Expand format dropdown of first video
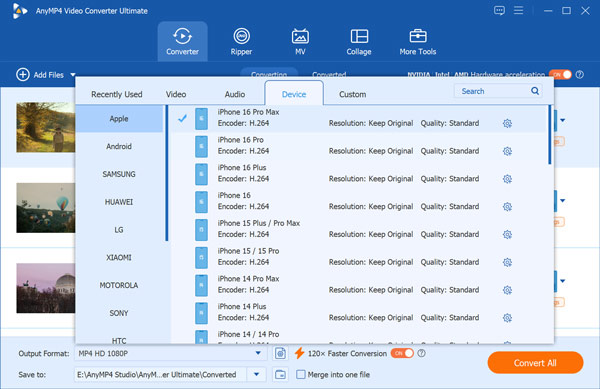This screenshot has height=389, width=600. [x=562, y=120]
